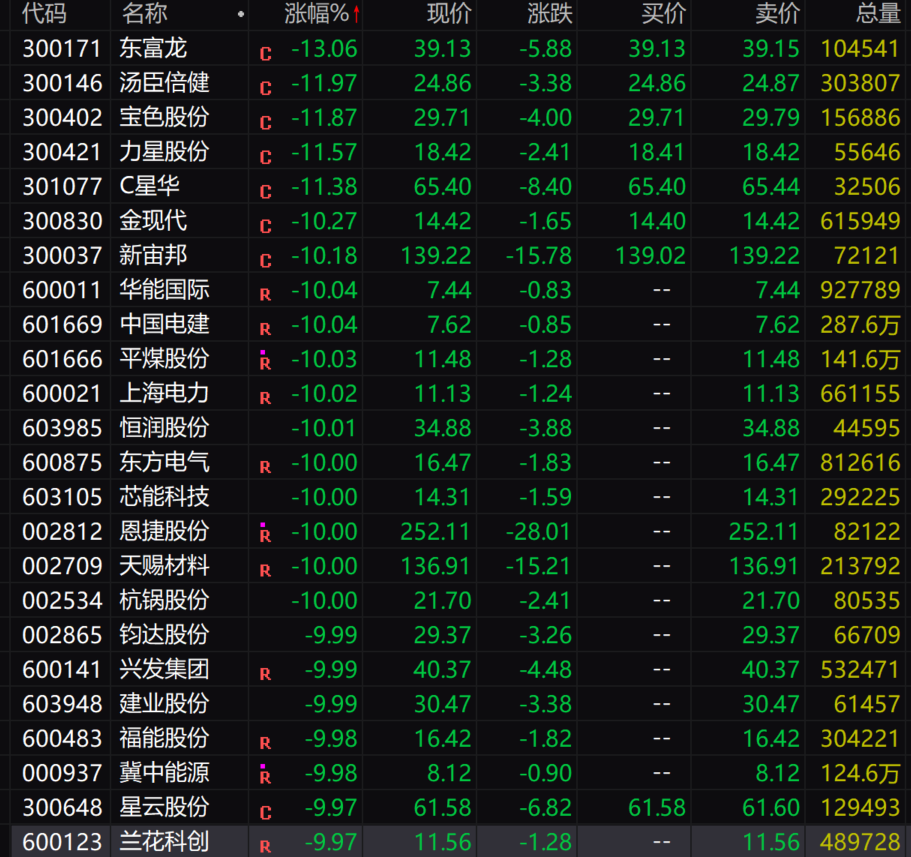Select stock code 603985

click(x=62, y=428)
